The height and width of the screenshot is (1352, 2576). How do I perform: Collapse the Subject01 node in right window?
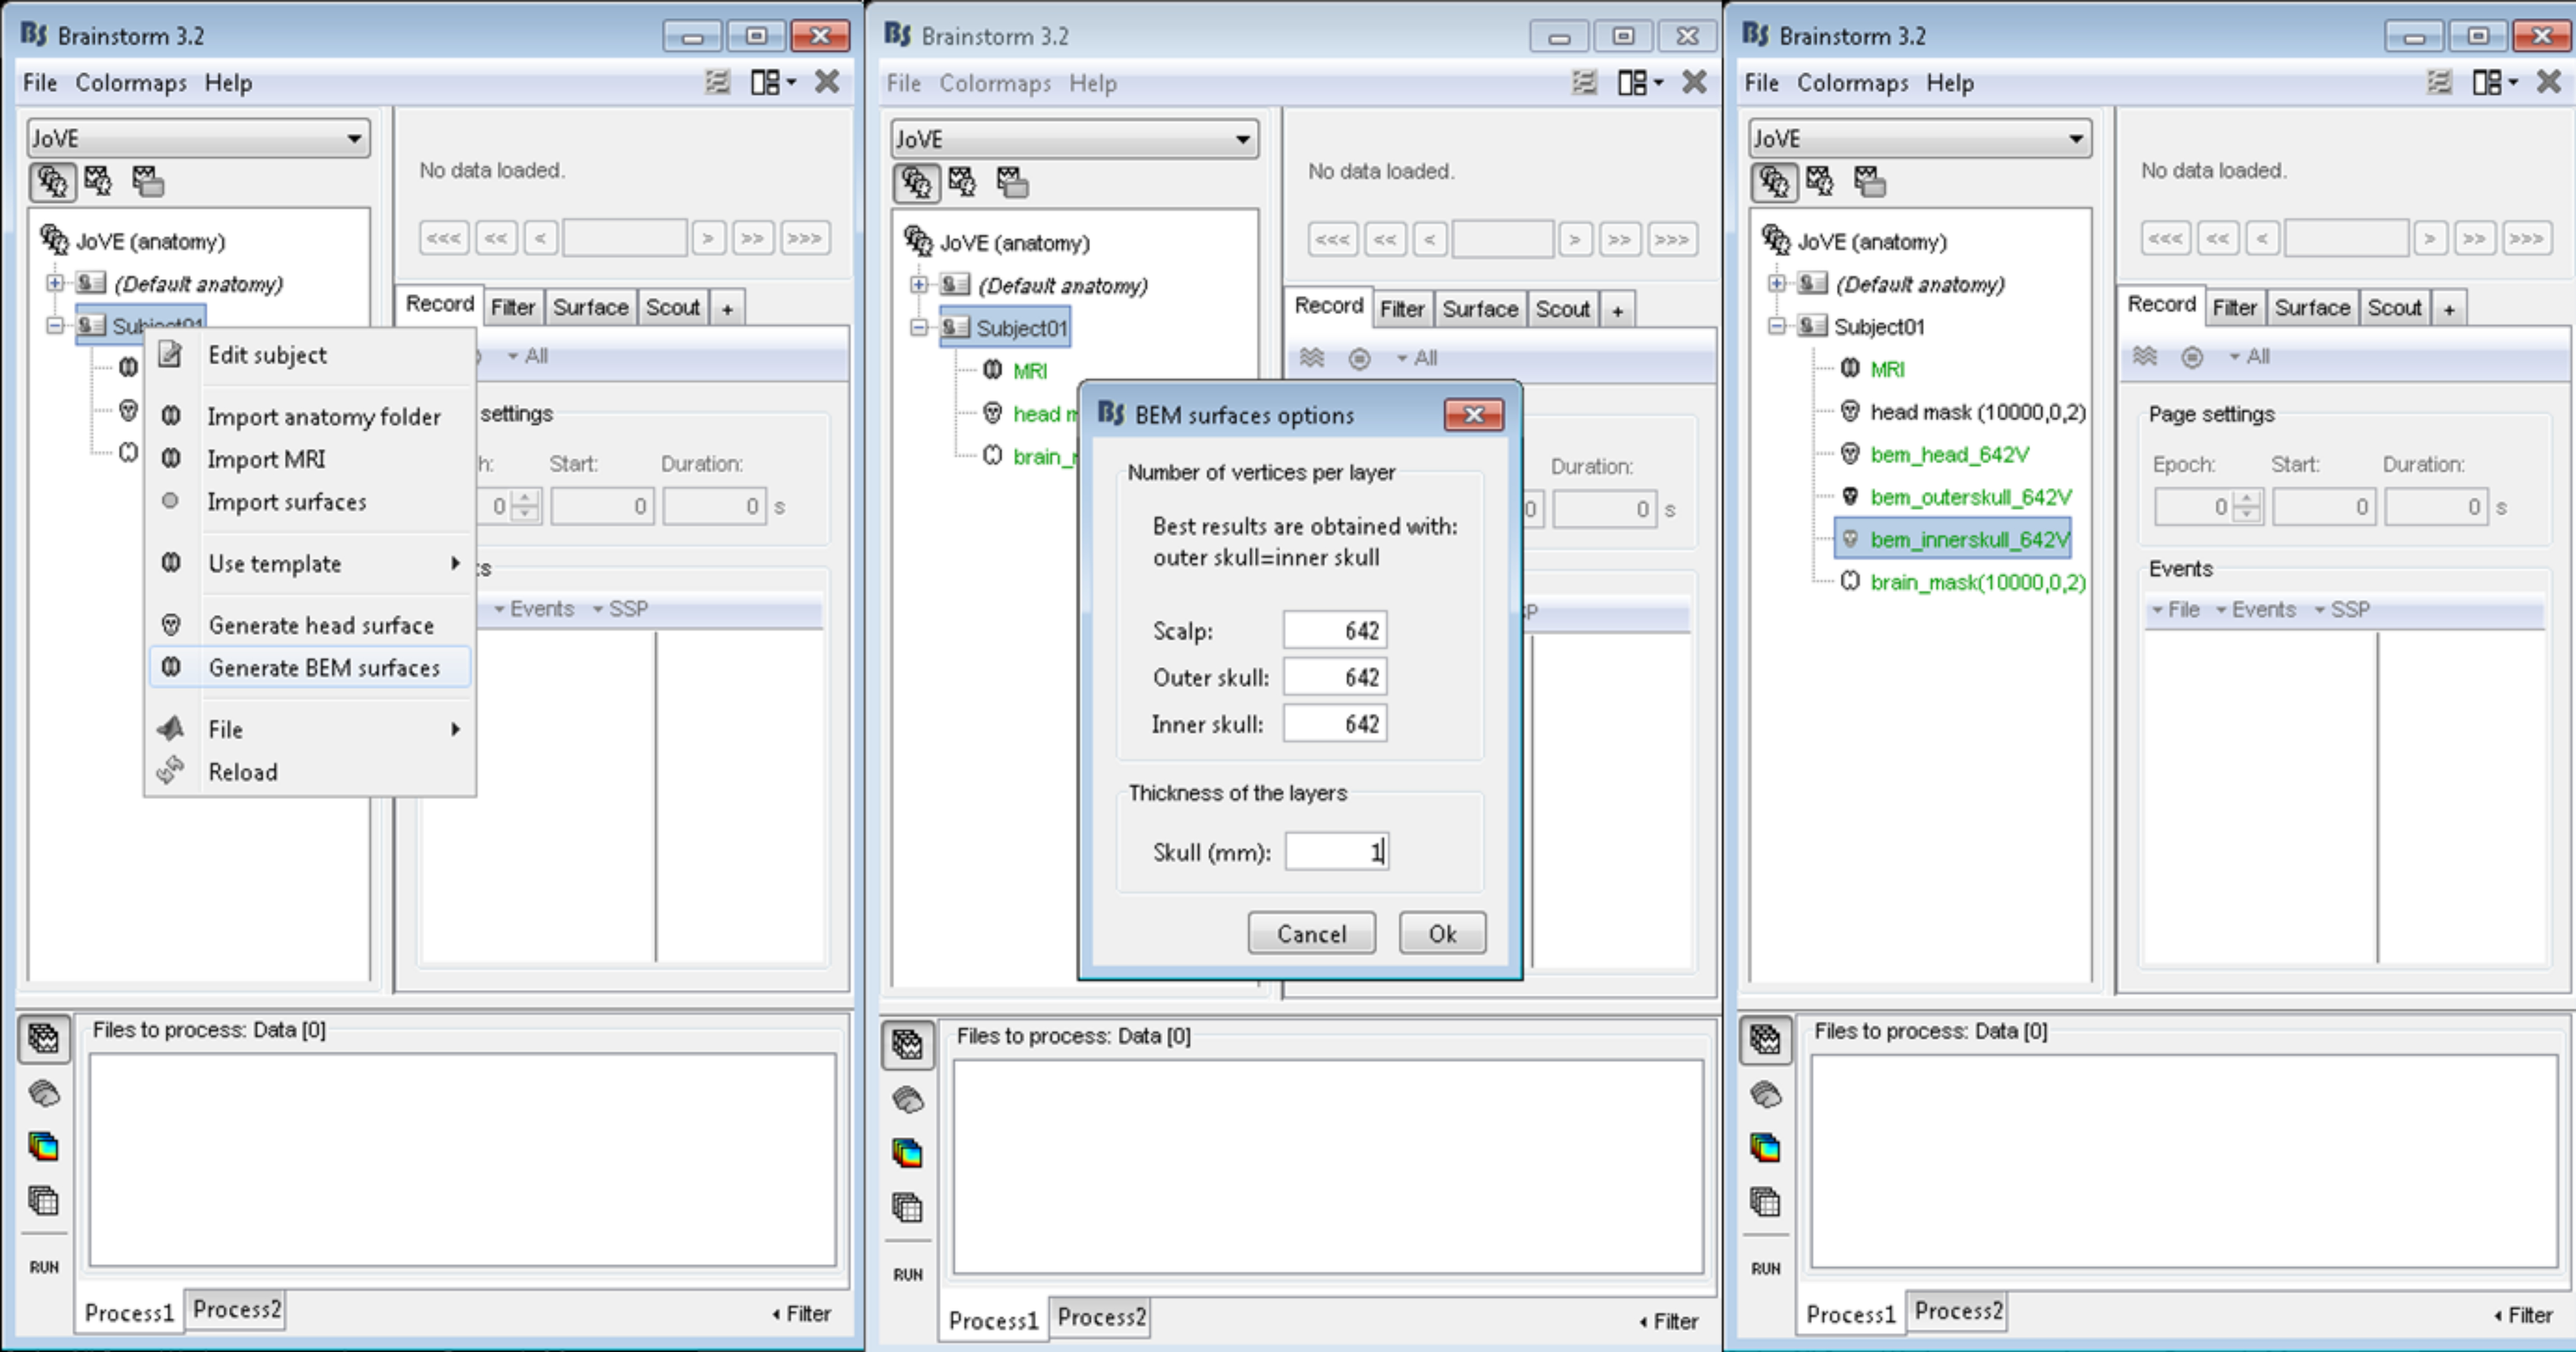pos(1777,326)
